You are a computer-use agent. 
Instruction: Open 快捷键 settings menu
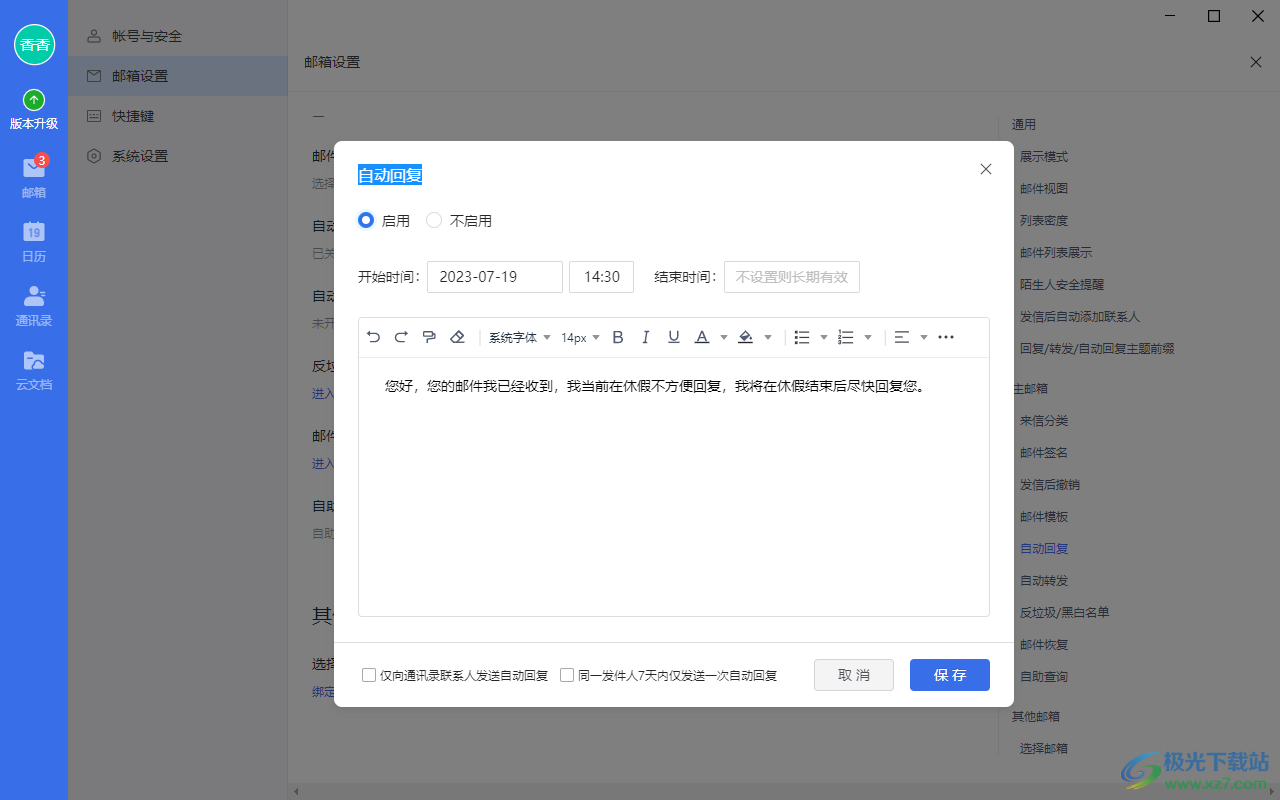[178, 116]
